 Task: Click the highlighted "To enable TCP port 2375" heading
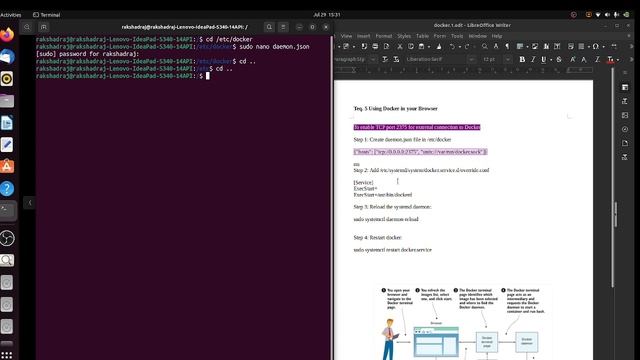coord(417,127)
